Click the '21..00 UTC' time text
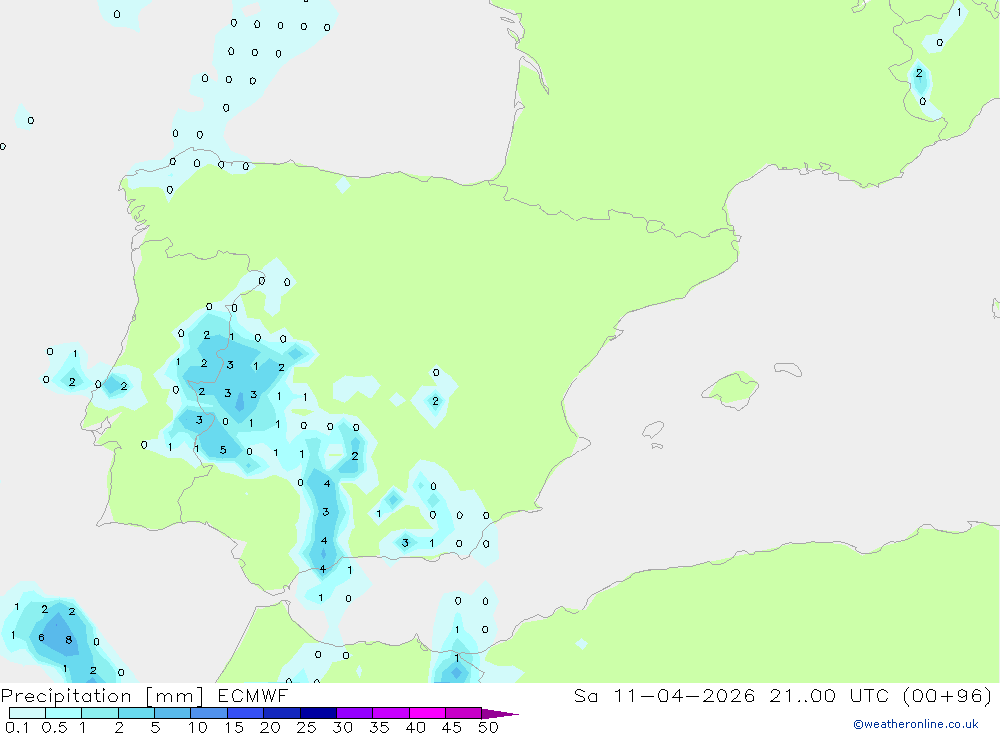This screenshot has height=733, width=1000. click(x=830, y=696)
